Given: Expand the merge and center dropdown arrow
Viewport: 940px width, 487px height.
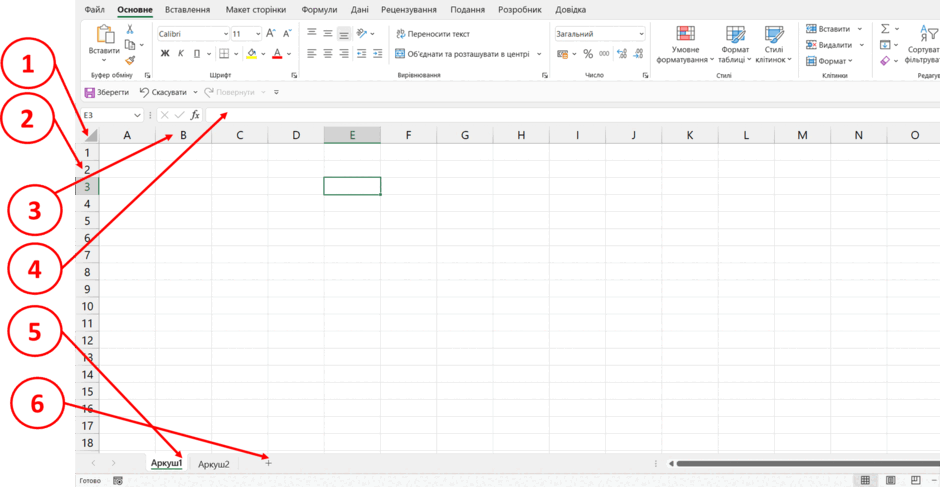Looking at the screenshot, I should click(539, 54).
